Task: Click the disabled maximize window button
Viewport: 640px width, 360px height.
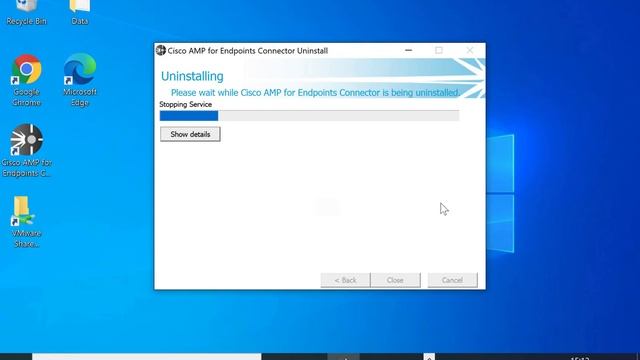Action: click(x=439, y=50)
